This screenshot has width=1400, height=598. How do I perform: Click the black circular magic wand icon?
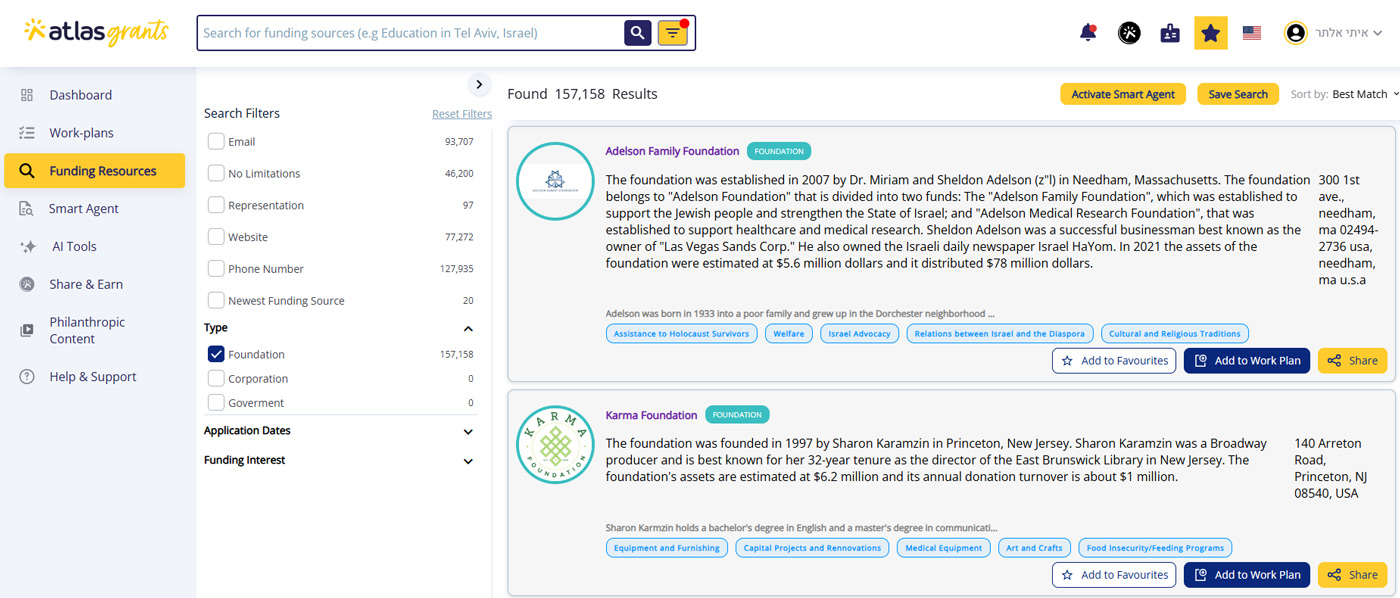pyautogui.click(x=1129, y=33)
